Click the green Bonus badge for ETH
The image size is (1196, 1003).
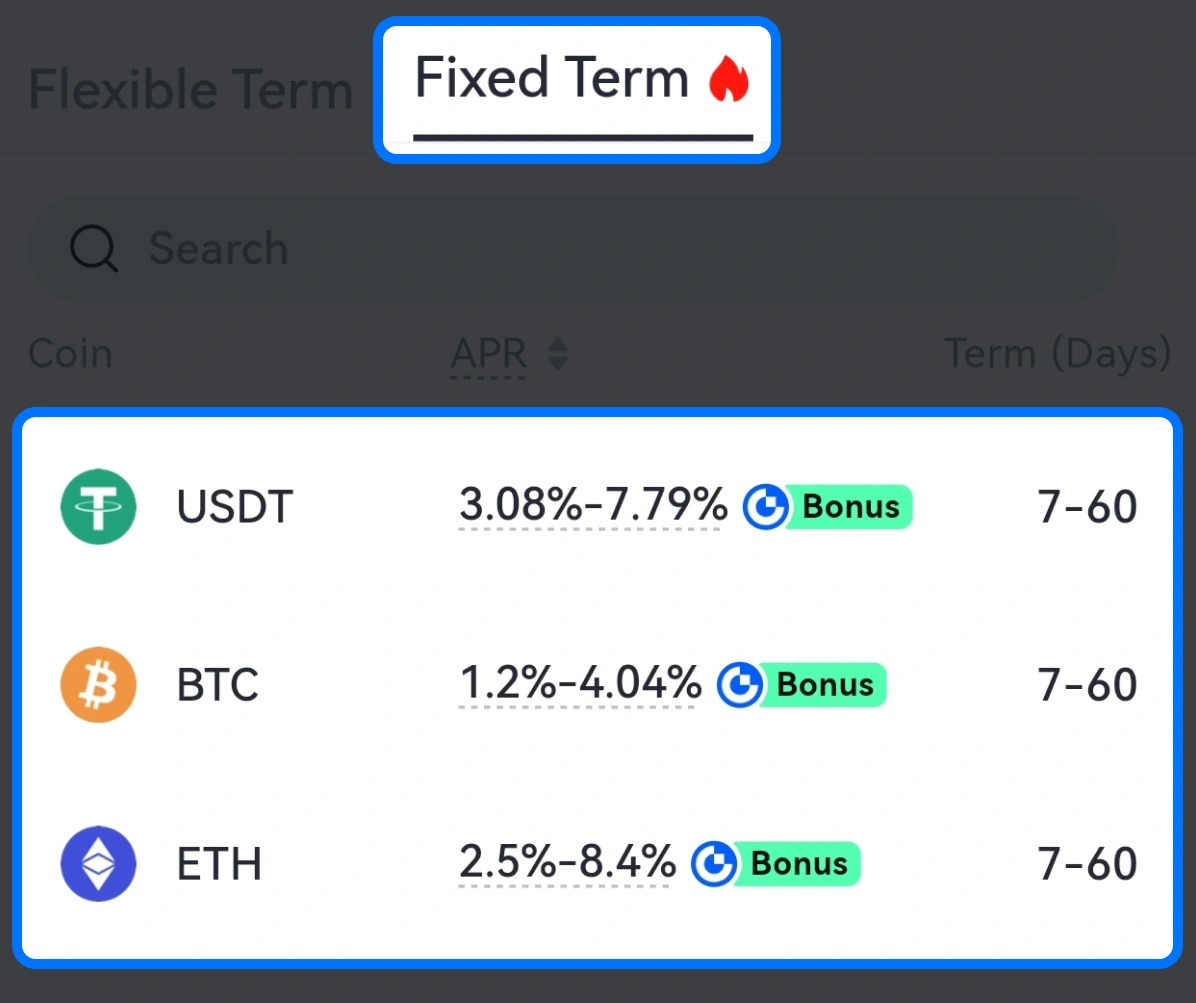pos(800,863)
